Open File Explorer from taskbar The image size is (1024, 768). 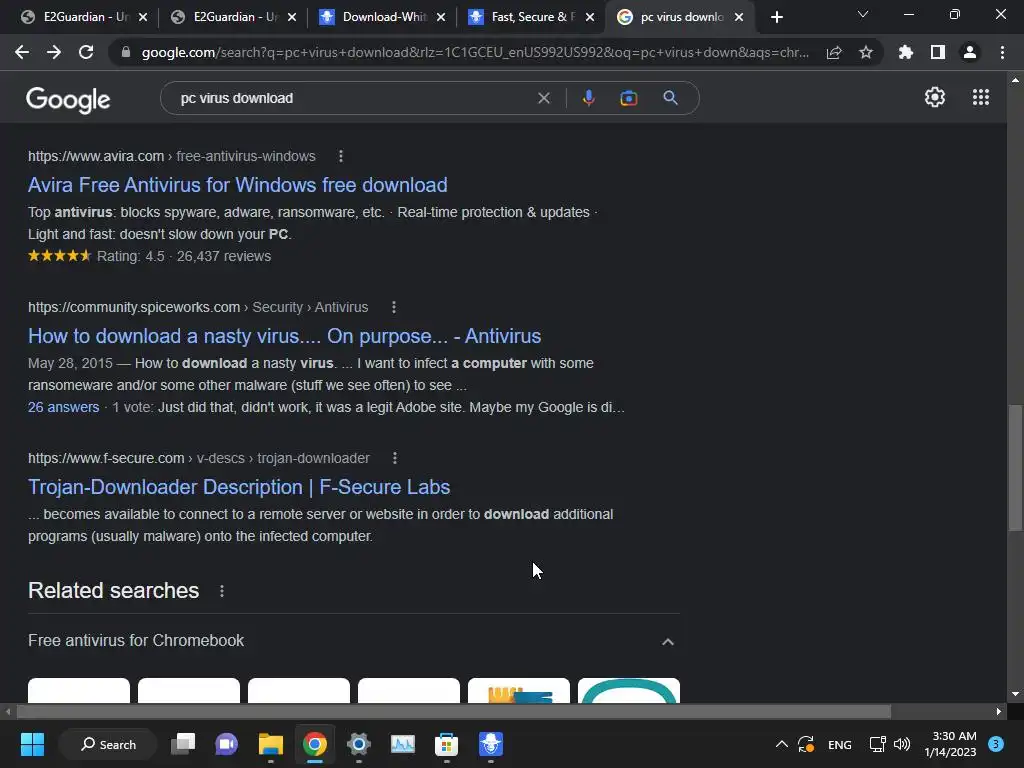pyautogui.click(x=270, y=744)
